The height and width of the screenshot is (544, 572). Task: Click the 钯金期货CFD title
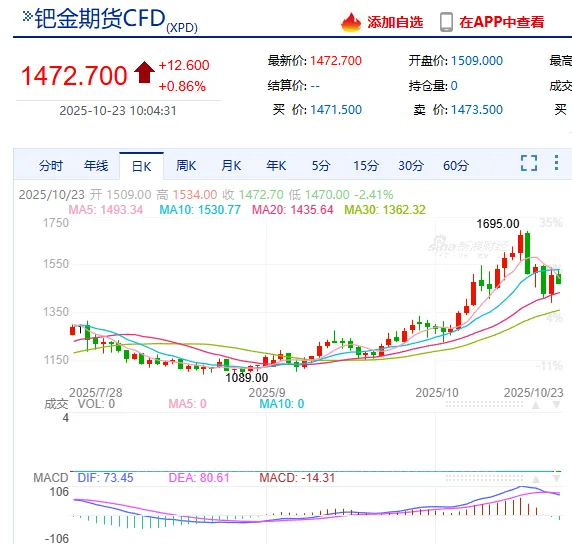click(100, 19)
